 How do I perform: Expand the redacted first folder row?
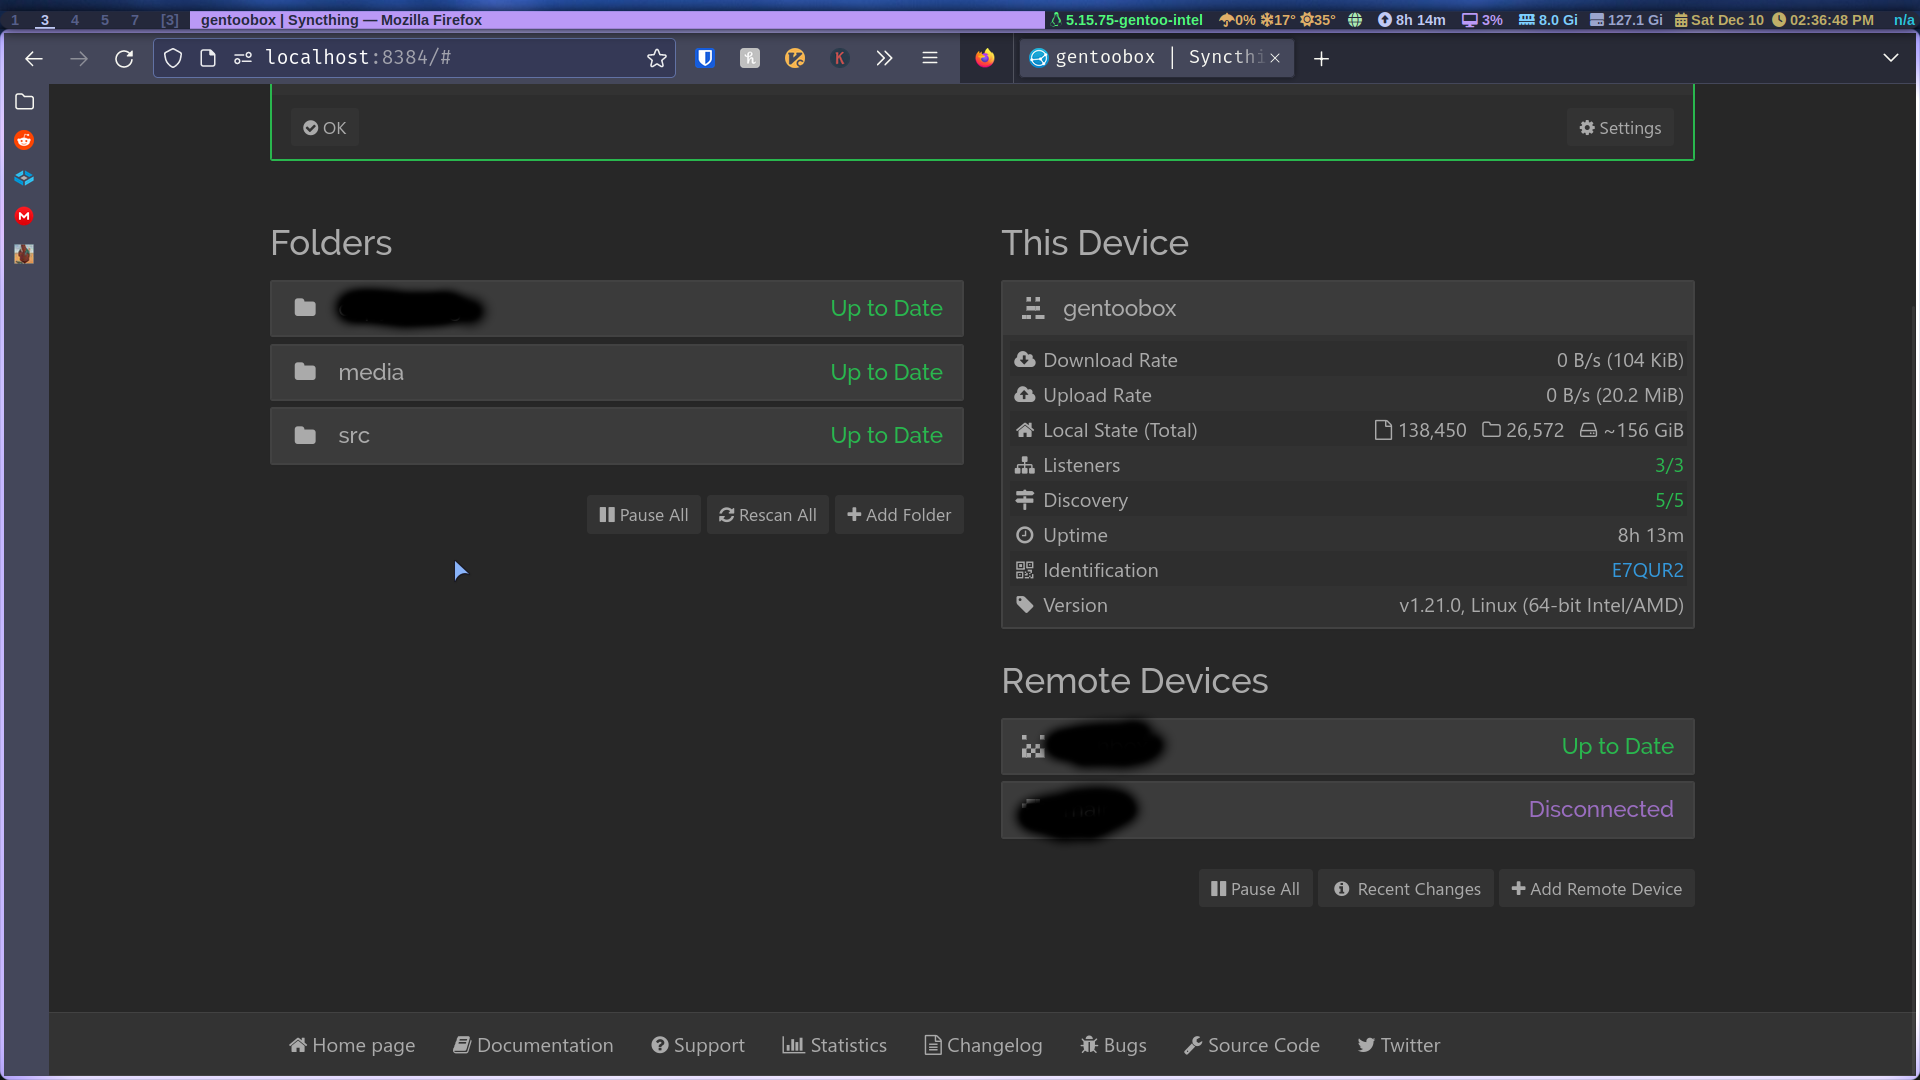click(616, 308)
